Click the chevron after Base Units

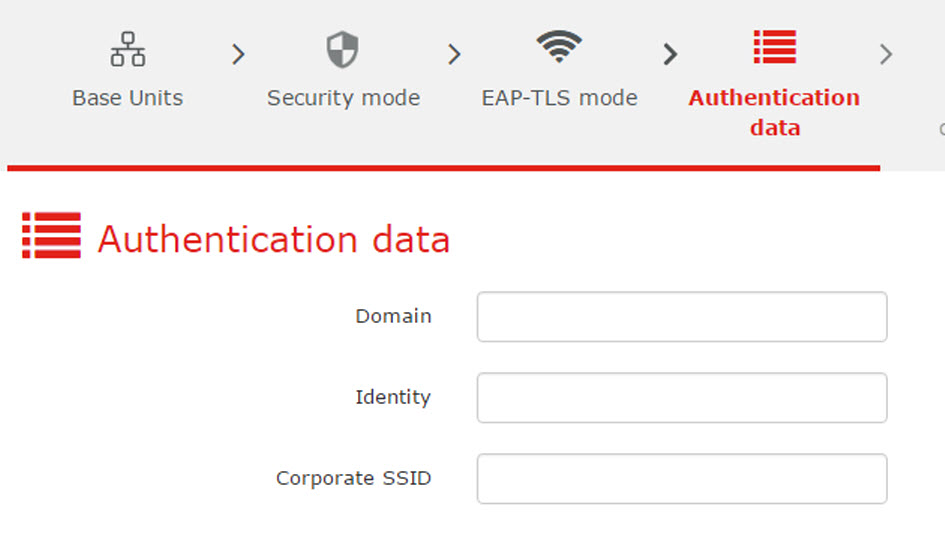pos(239,54)
